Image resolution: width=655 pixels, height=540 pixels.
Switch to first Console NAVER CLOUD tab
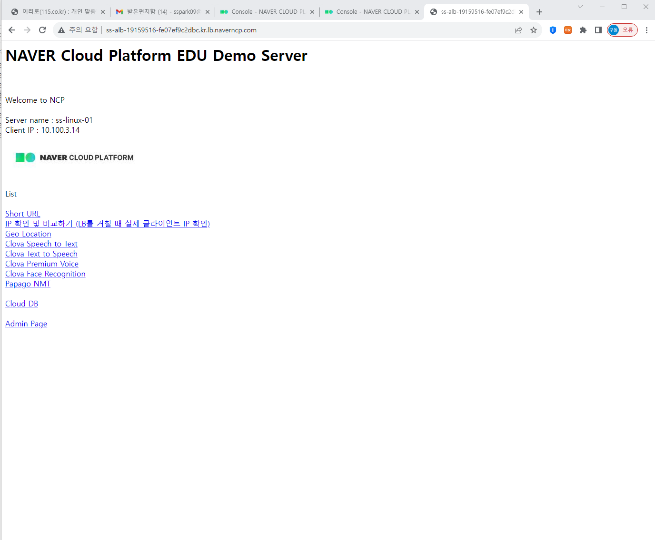[267, 12]
